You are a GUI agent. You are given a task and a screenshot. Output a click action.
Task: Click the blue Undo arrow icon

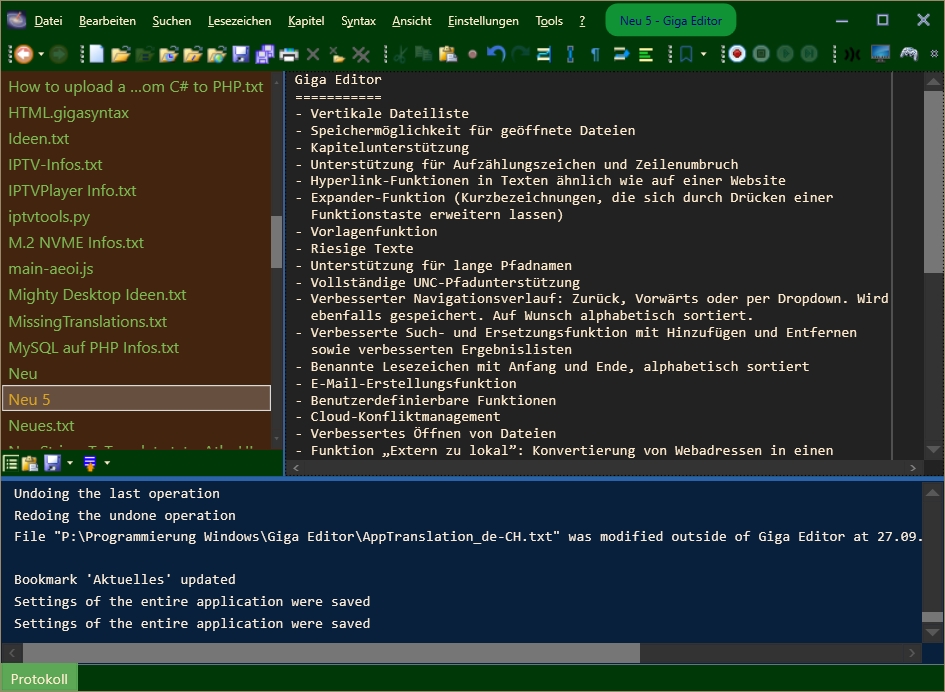[496, 54]
